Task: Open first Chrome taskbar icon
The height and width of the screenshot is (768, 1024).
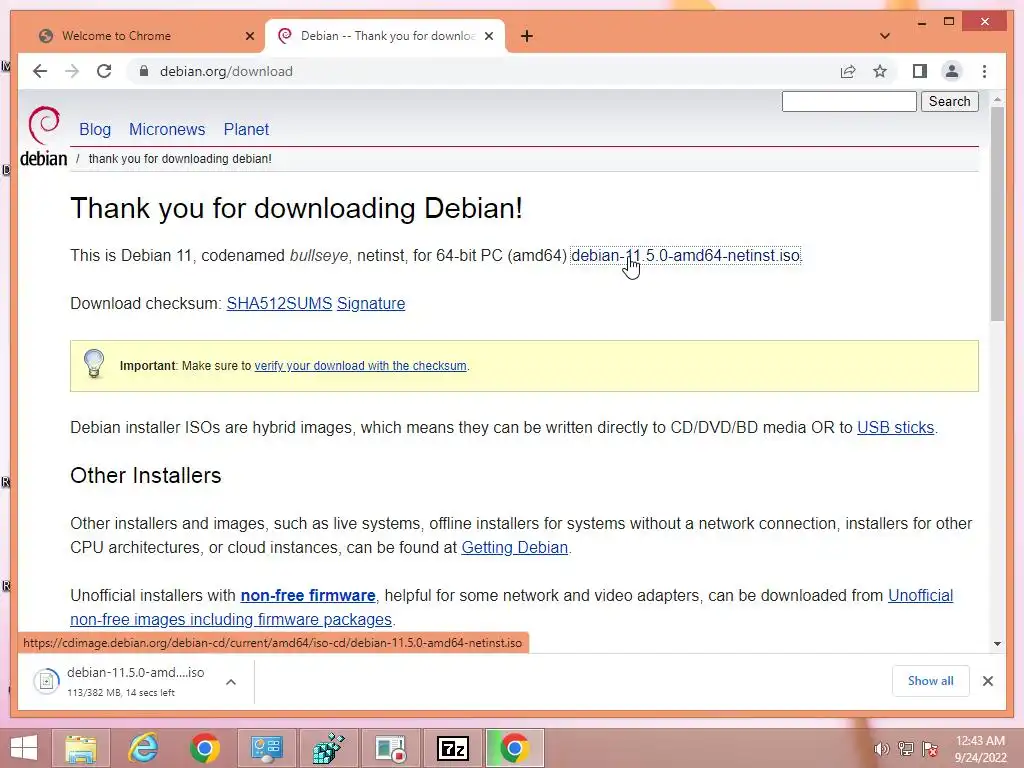Action: [x=204, y=748]
